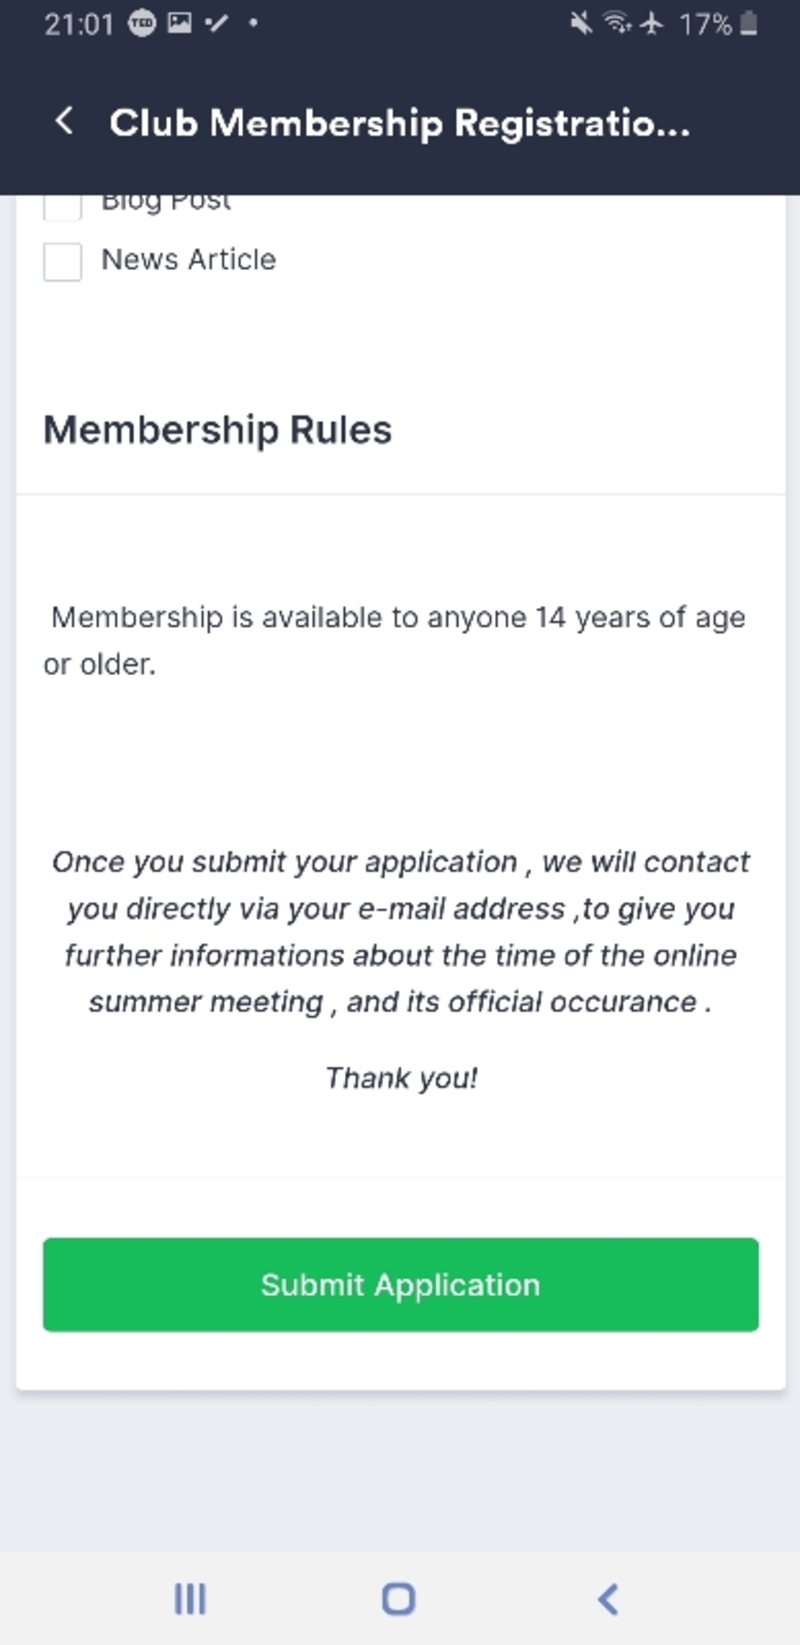This screenshot has width=800, height=1645.
Task: Tap the back arrow in the header
Action: click(64, 122)
